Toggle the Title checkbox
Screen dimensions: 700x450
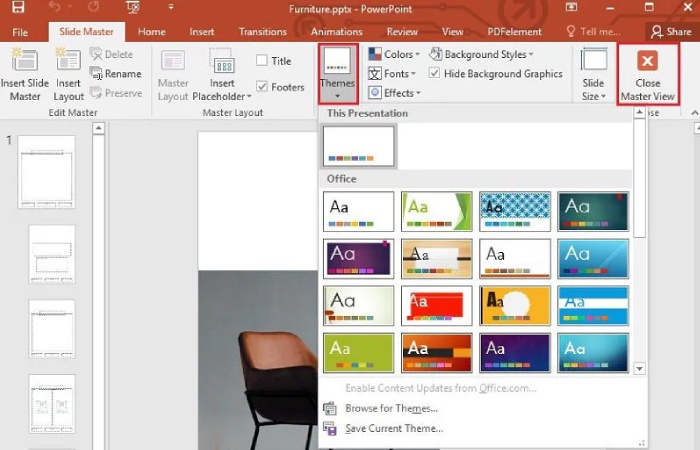point(262,60)
